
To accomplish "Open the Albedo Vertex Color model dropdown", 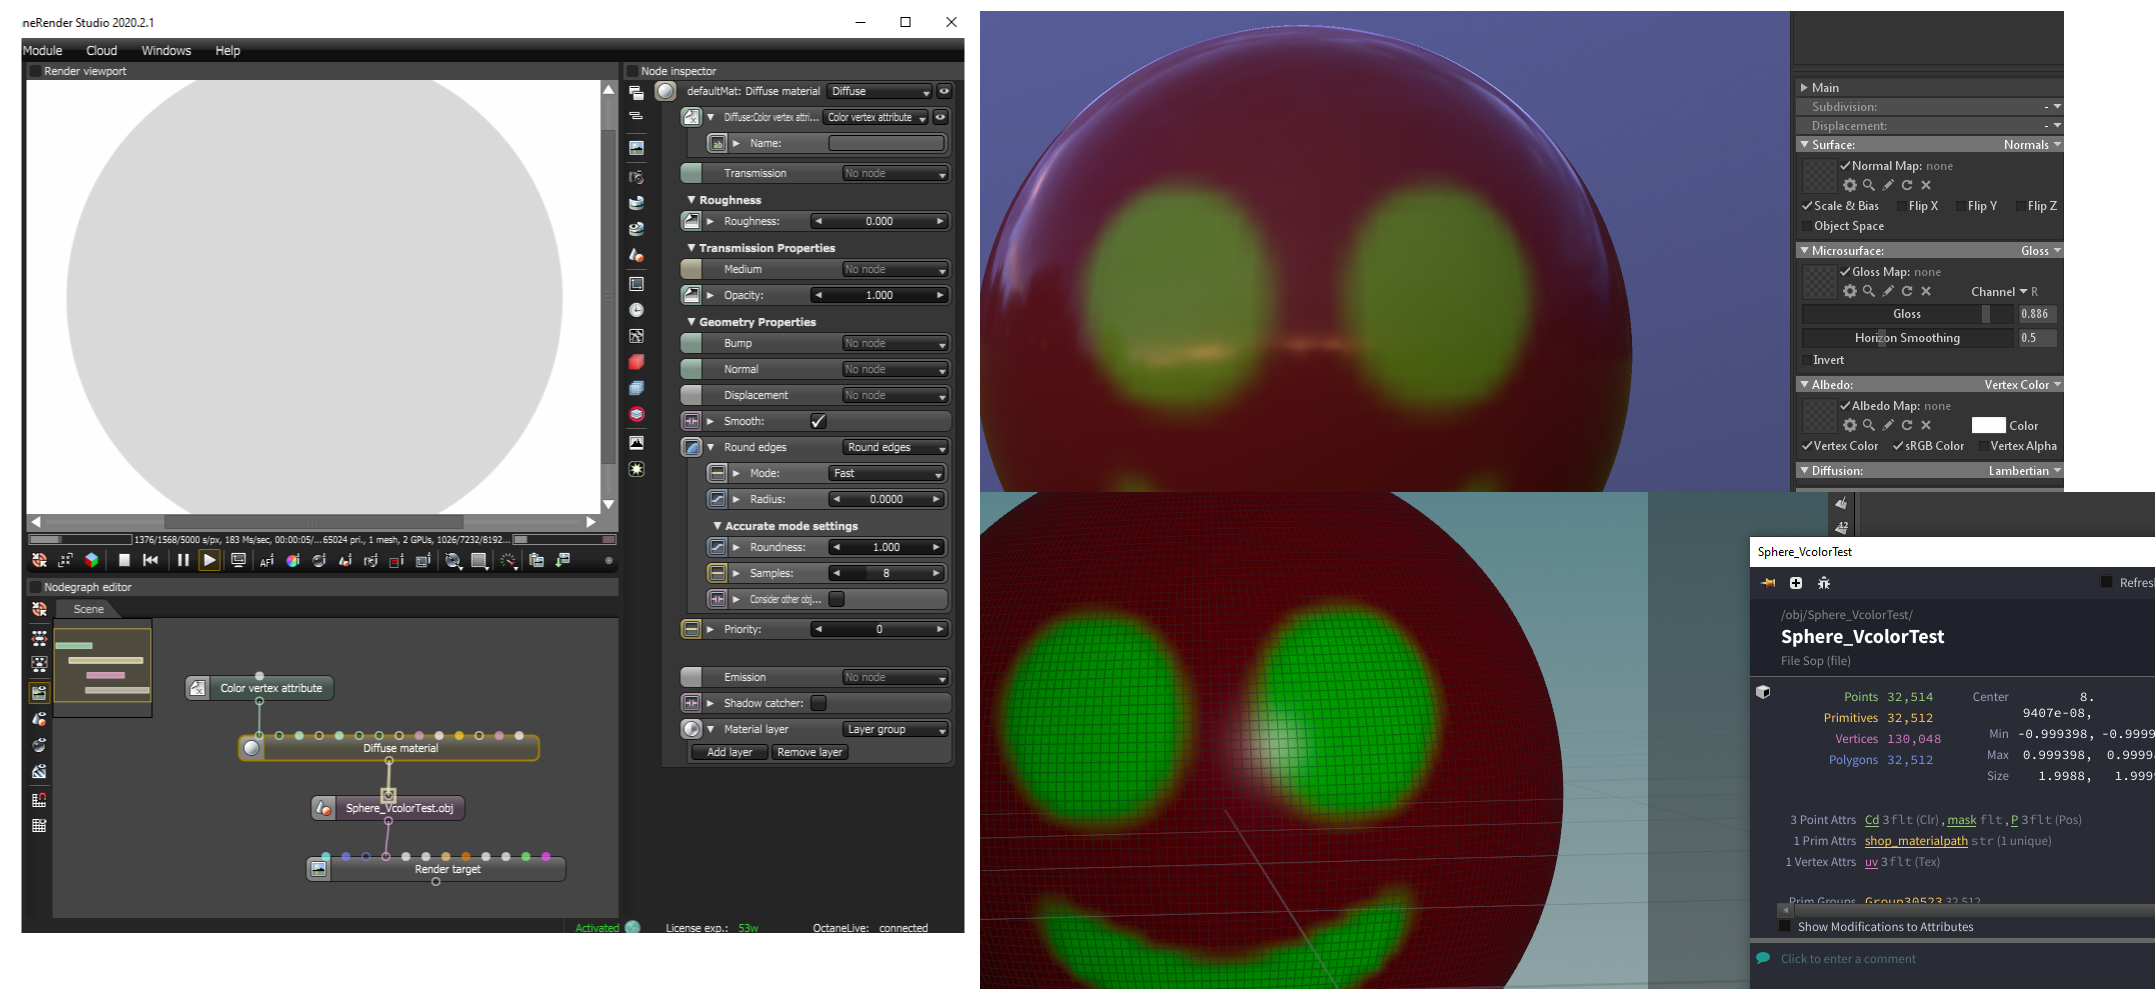I will tap(2022, 385).
